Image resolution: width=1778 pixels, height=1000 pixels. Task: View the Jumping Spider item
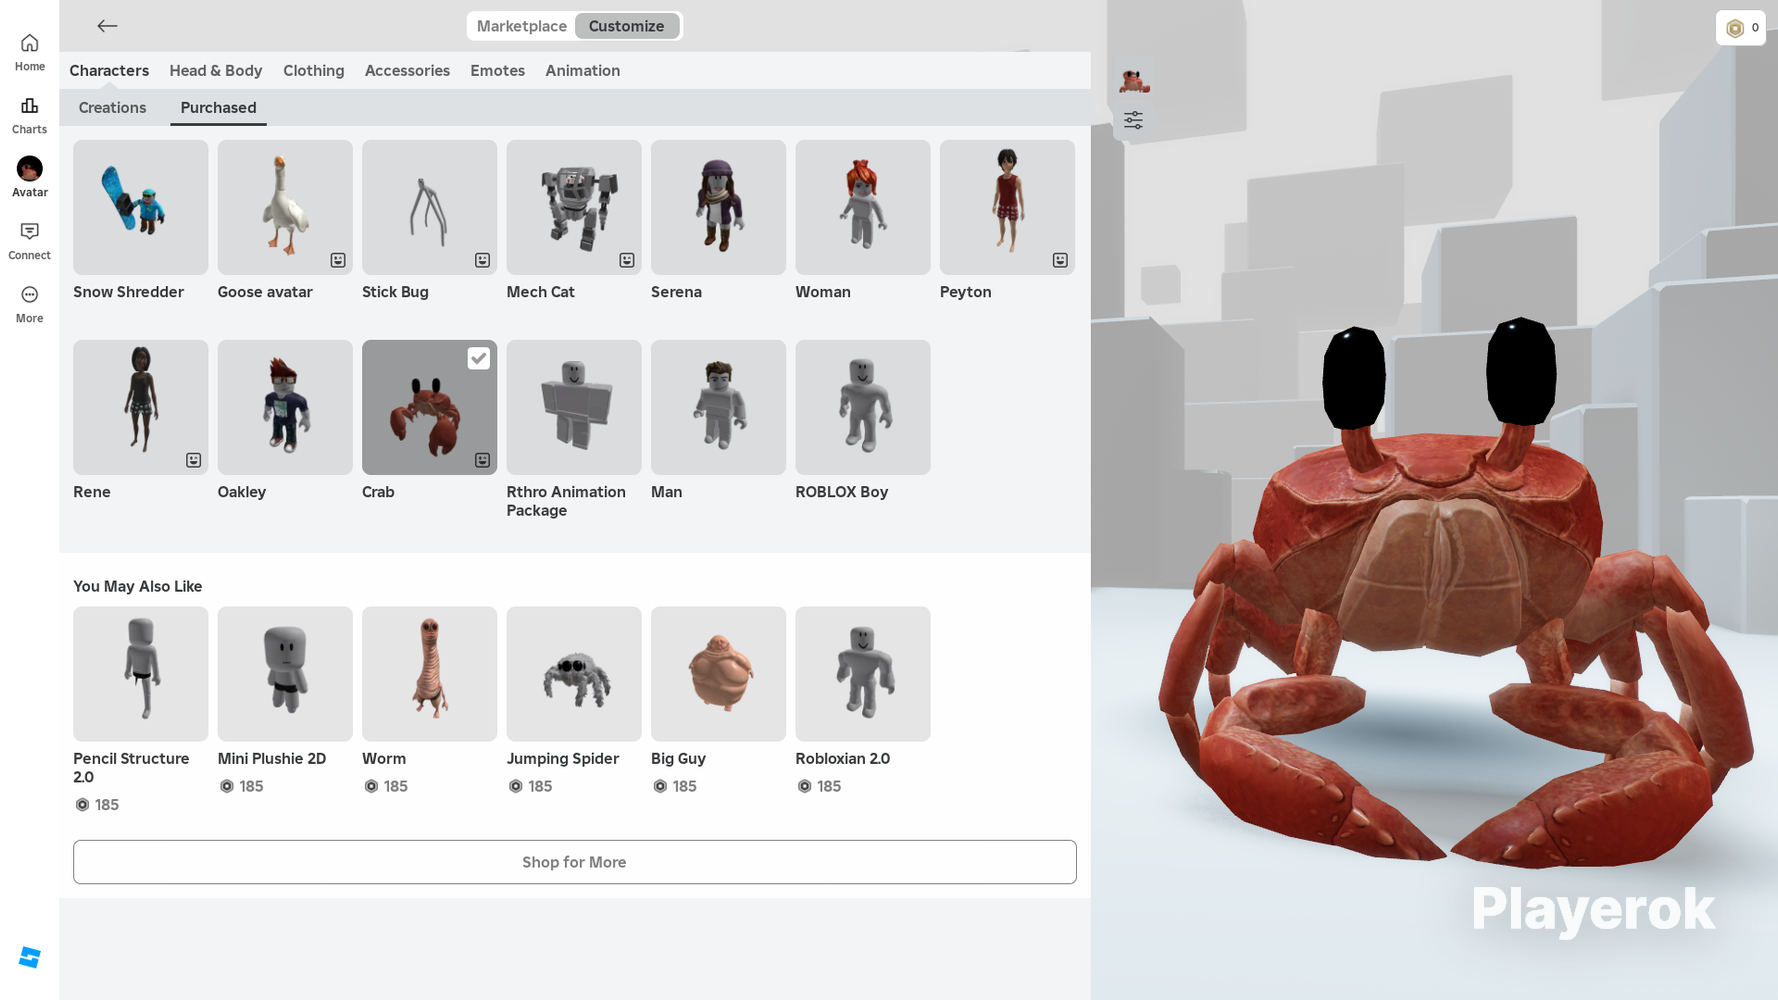tap(574, 674)
